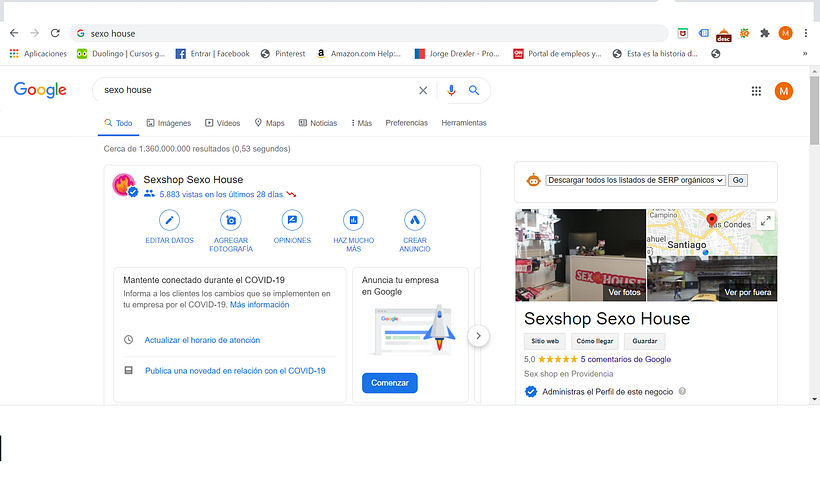Open the Google apps grid
Screen dimensions: 820x485
tap(756, 91)
